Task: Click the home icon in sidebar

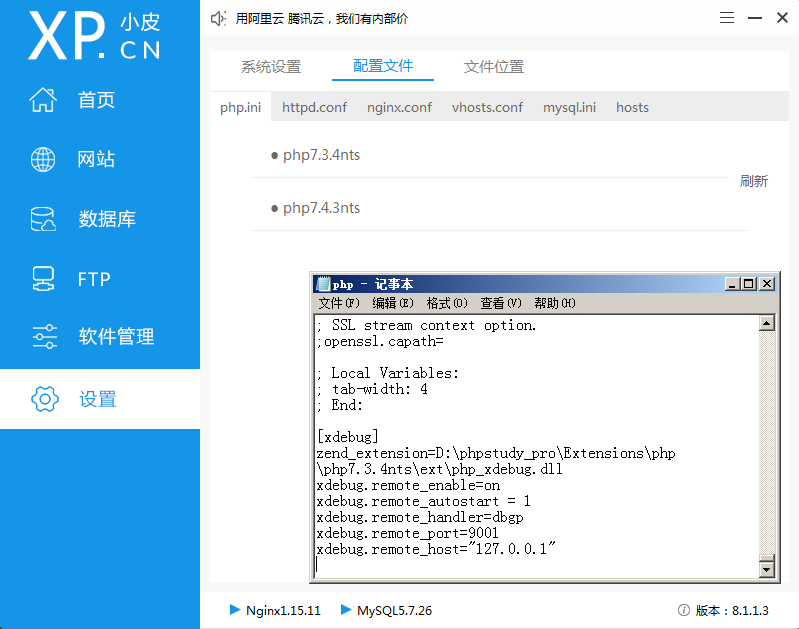Action: click(x=43, y=99)
